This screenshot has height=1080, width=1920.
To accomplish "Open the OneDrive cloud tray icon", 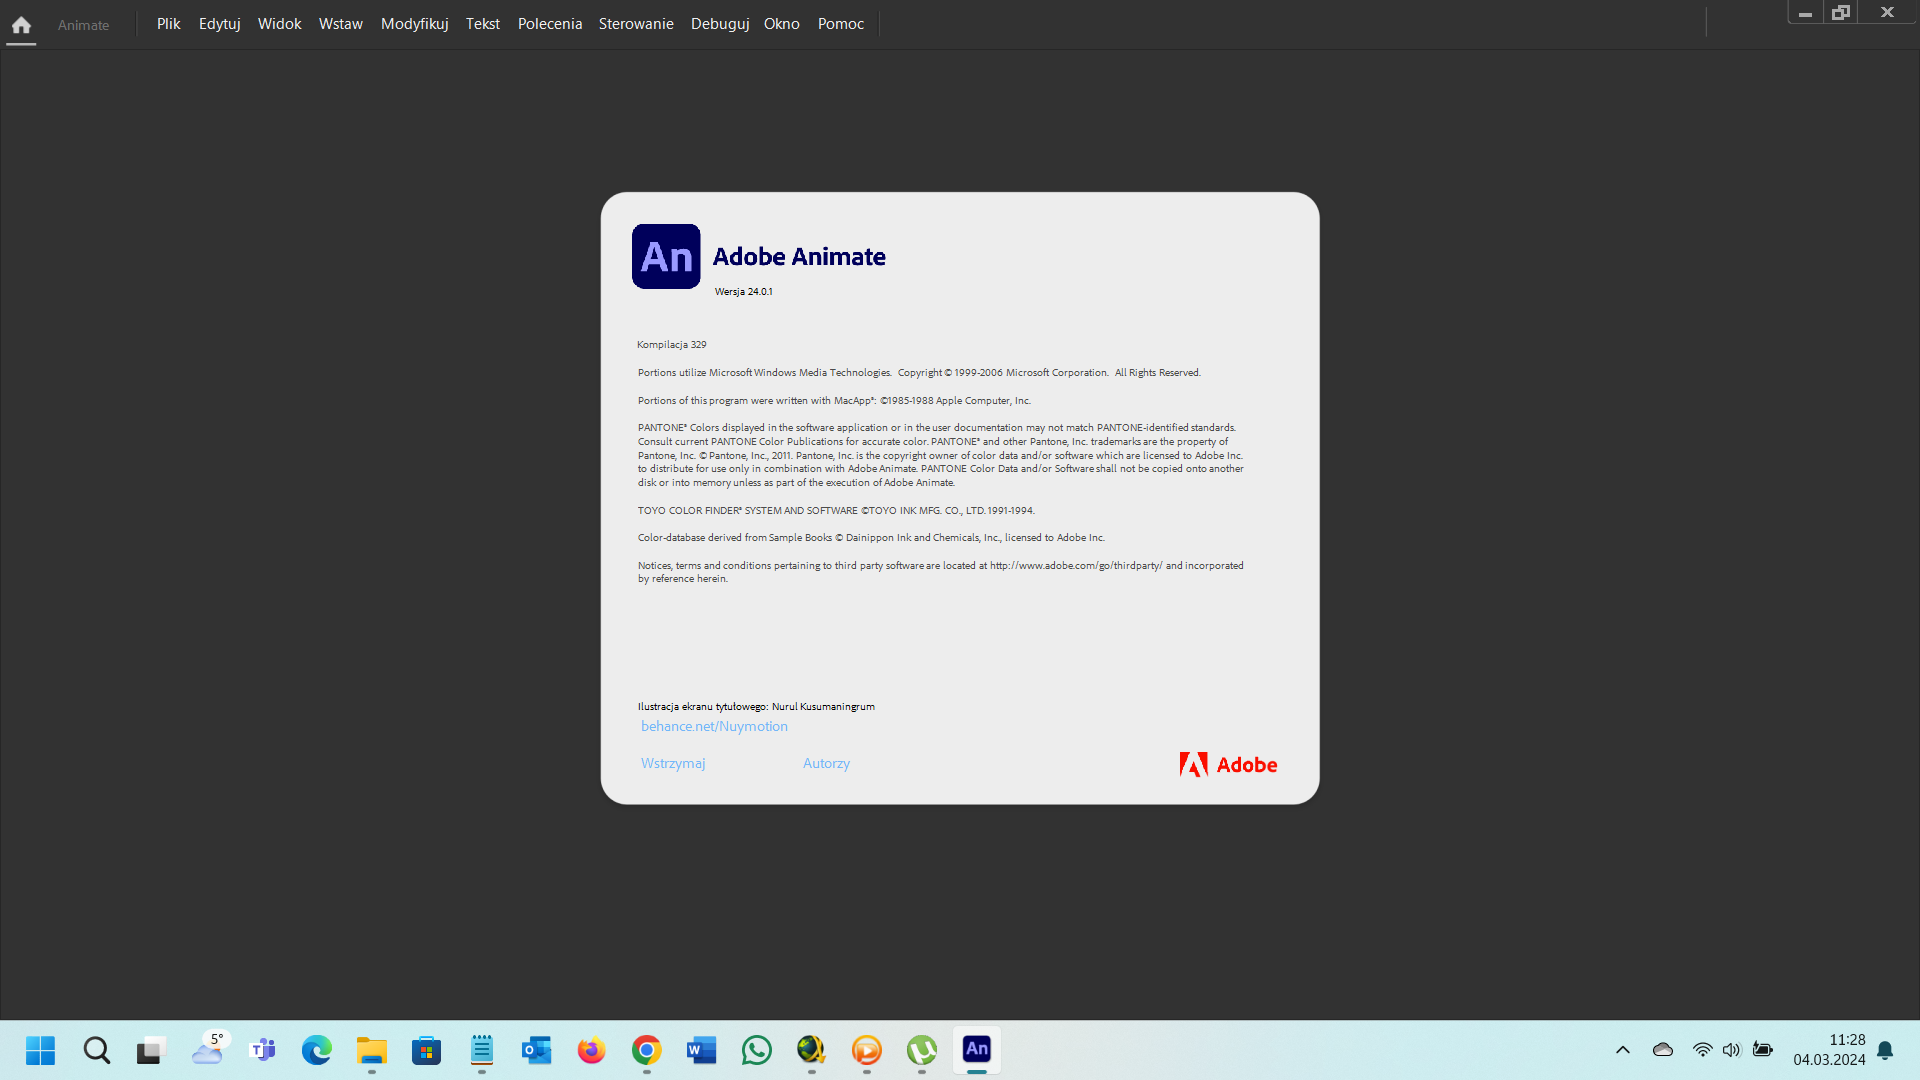I will pyautogui.click(x=1663, y=1050).
